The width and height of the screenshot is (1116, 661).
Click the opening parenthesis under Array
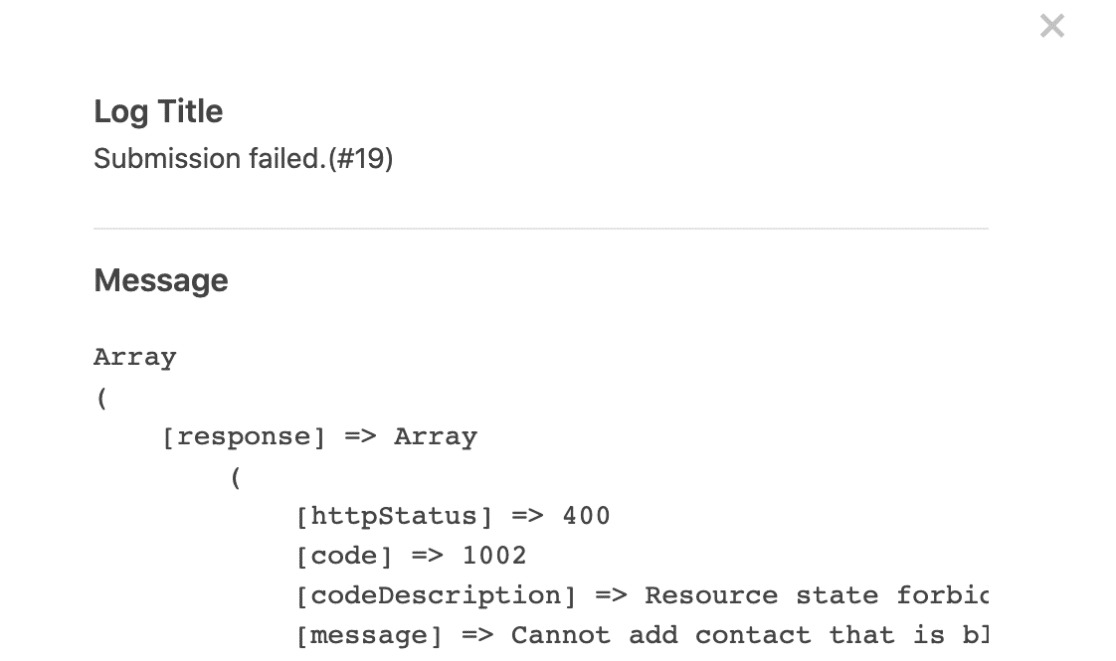coord(102,398)
